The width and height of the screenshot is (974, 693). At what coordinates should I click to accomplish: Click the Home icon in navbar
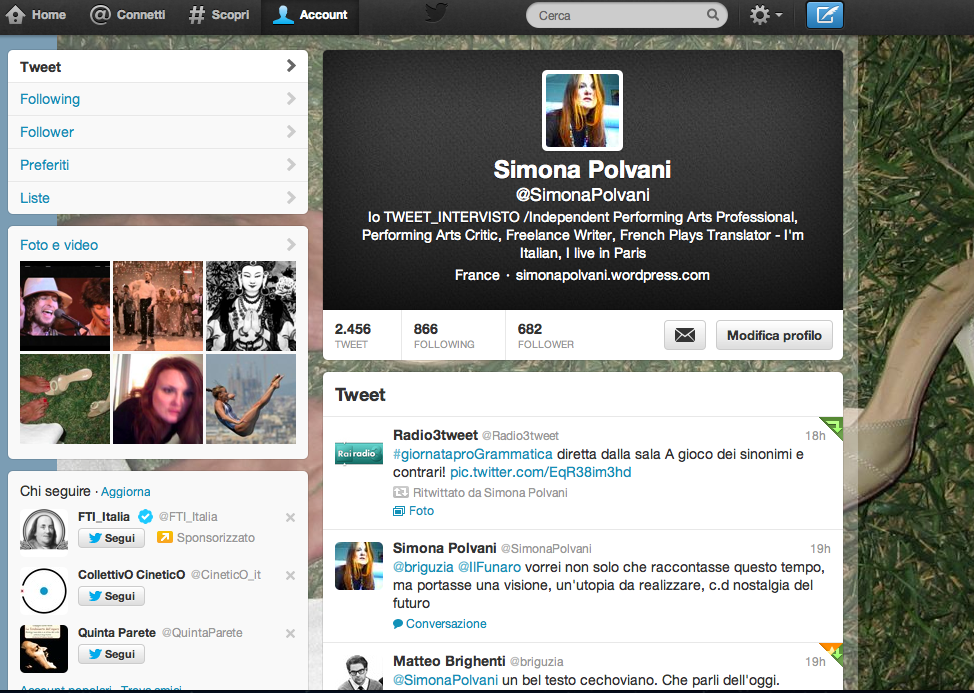point(16,15)
